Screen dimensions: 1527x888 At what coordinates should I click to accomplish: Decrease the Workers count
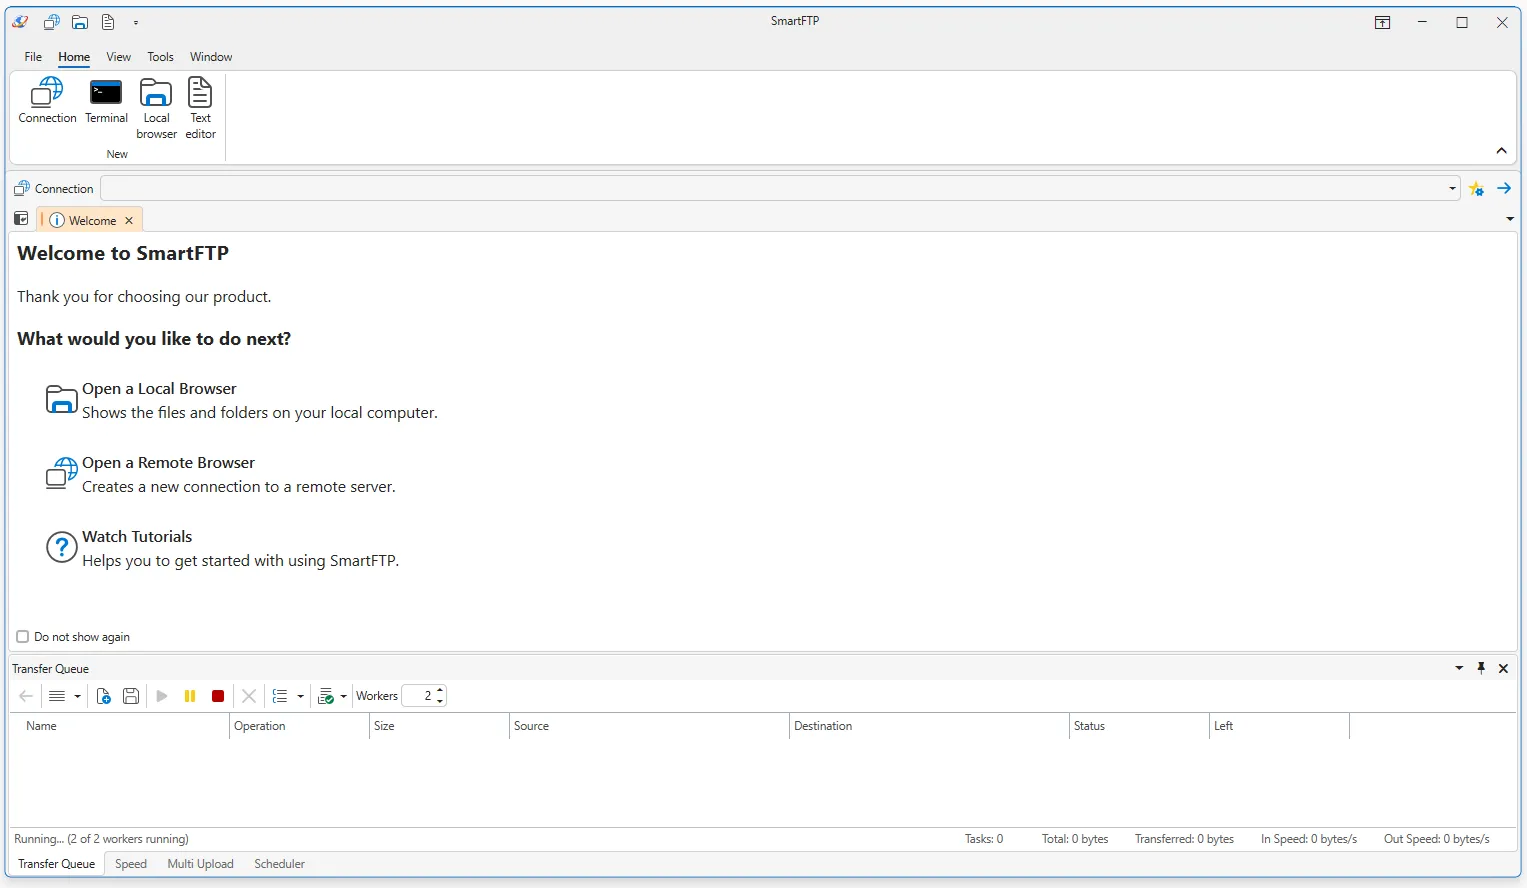[x=440, y=701]
